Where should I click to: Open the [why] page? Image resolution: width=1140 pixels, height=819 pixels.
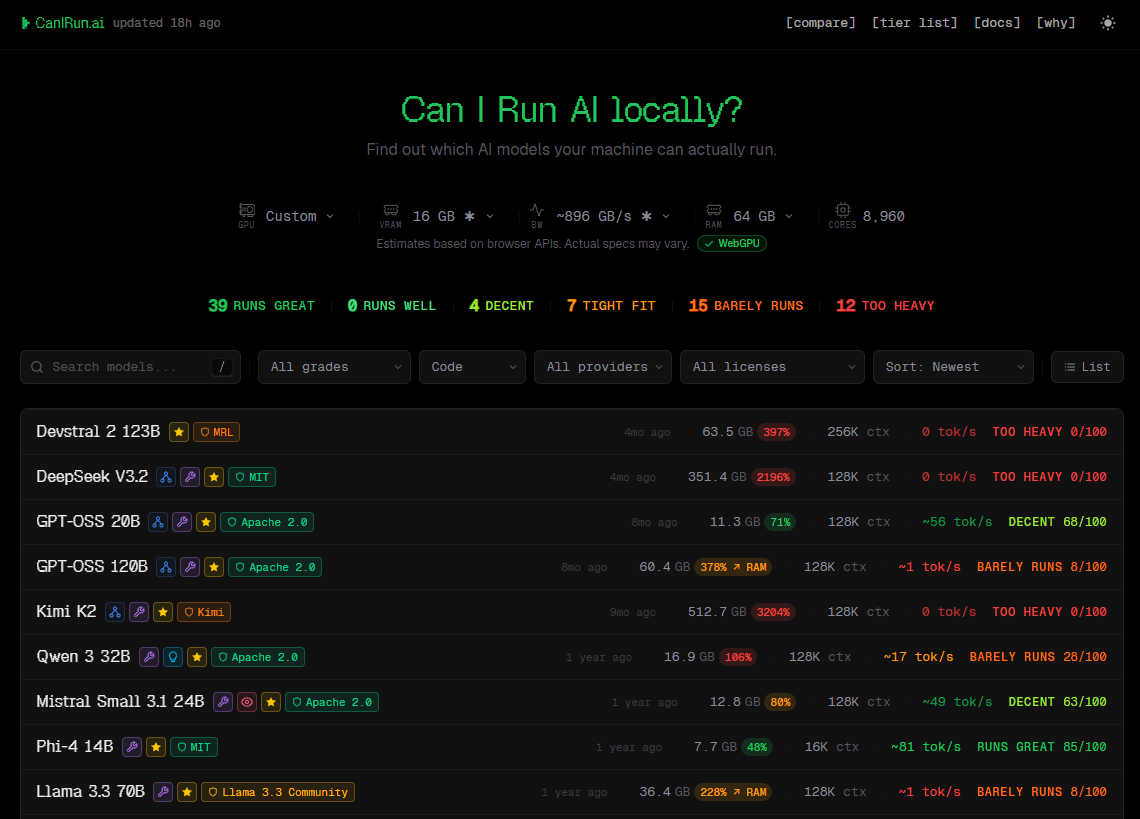pyautogui.click(x=1056, y=23)
